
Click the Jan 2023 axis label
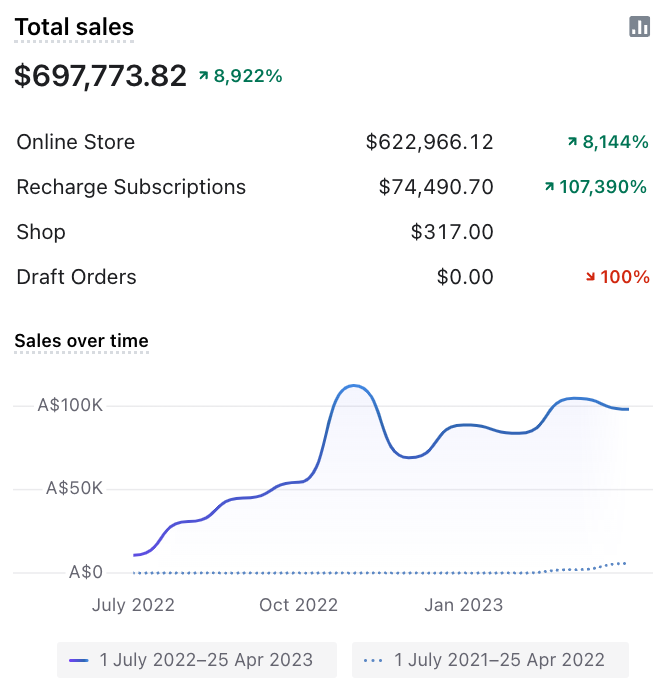pos(463,605)
